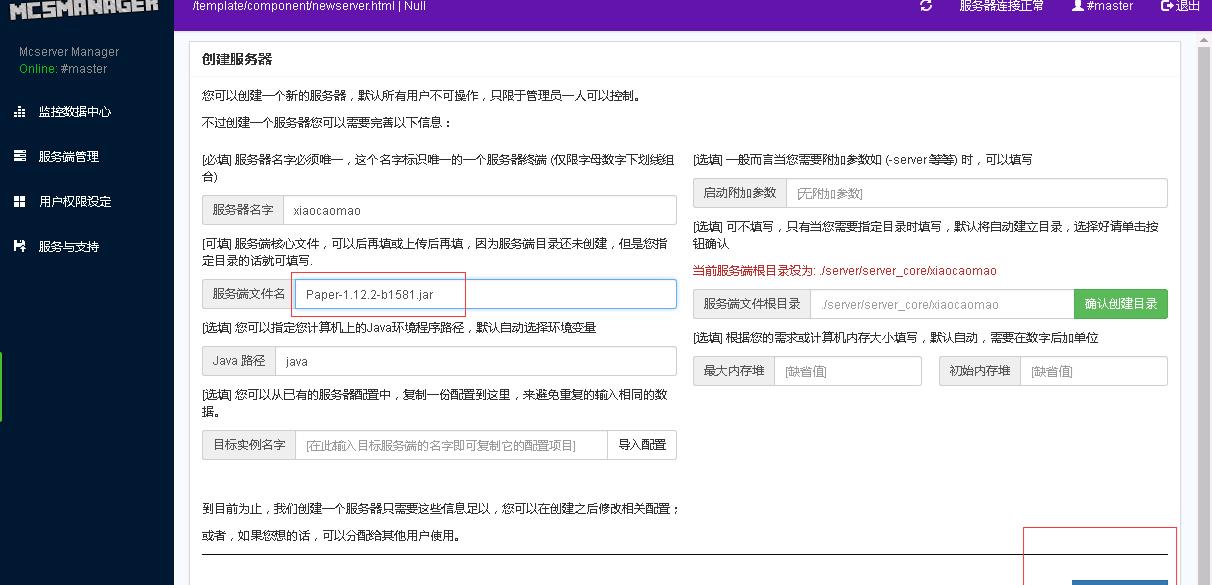Click the 启动附加参数 input field
Viewport: 1212px width, 585px height.
[x=976, y=193]
